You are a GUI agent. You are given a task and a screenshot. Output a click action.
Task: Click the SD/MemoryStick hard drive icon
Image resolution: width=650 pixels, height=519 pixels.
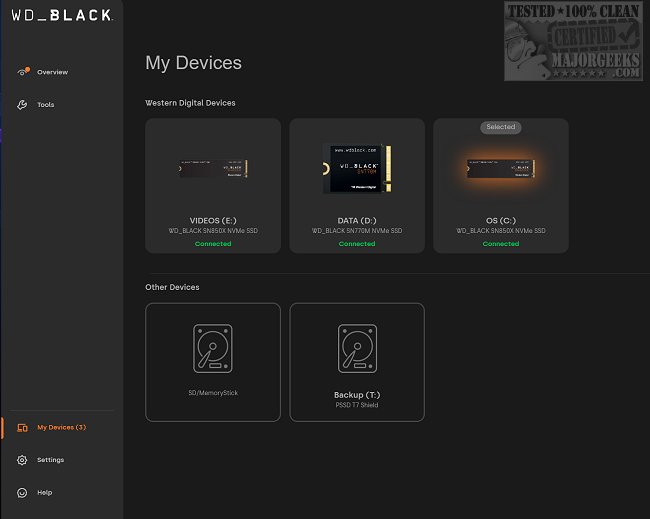point(213,349)
